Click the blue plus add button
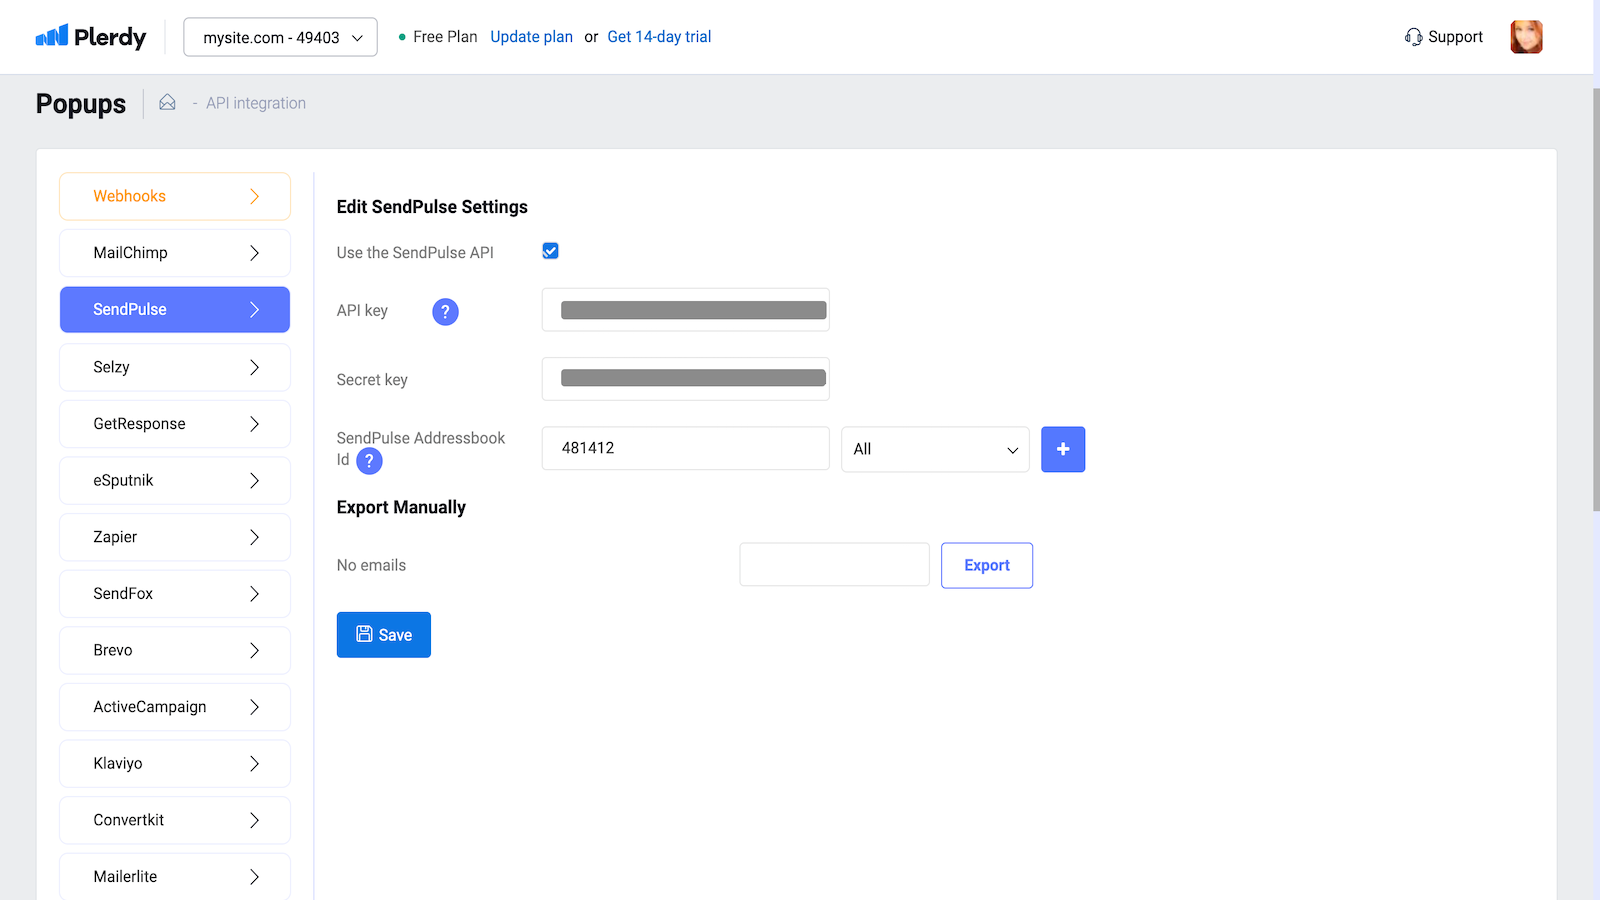1600x900 pixels. (1063, 449)
